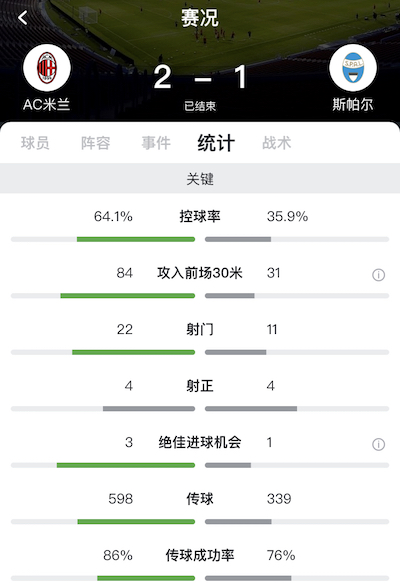The width and height of the screenshot is (400, 583).
Task: Tap info icon beside 攻入前场30米
Action: click(378, 275)
